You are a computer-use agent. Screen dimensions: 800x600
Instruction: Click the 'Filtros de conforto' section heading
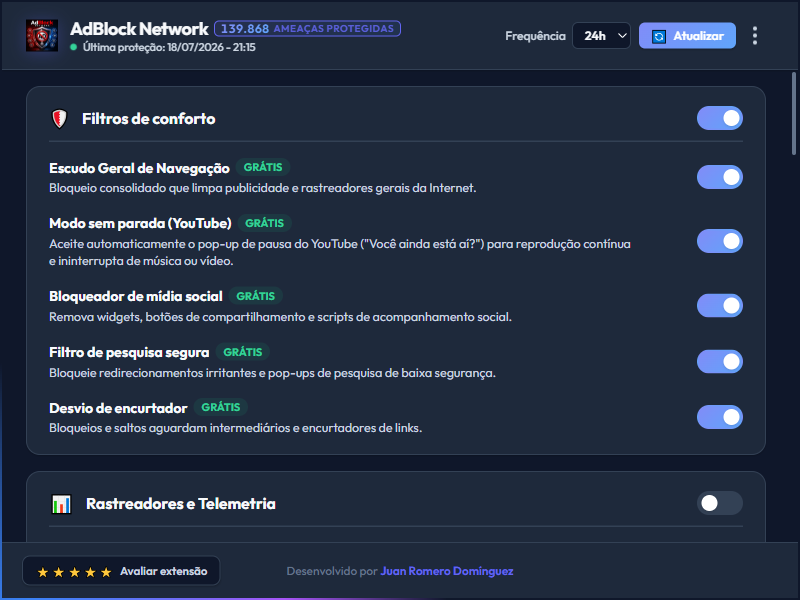click(148, 119)
